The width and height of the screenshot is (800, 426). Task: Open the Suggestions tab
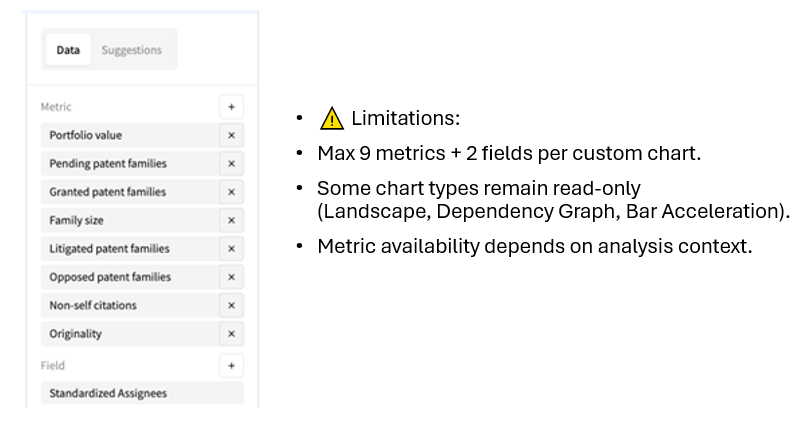click(131, 50)
